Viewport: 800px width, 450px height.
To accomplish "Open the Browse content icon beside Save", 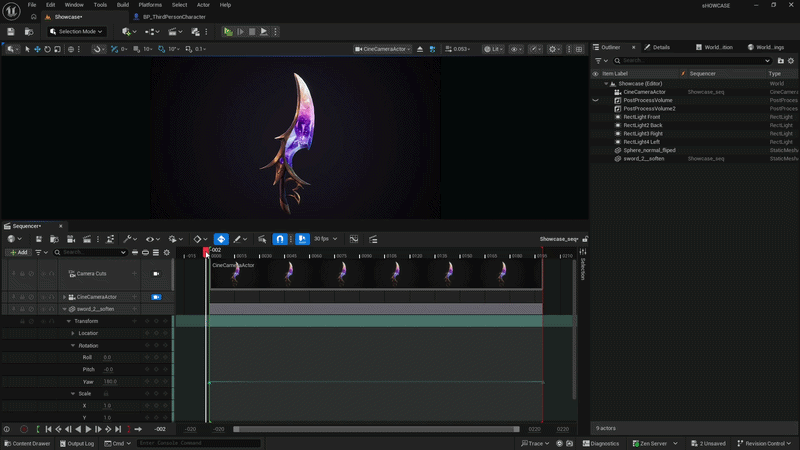I will (x=29, y=32).
